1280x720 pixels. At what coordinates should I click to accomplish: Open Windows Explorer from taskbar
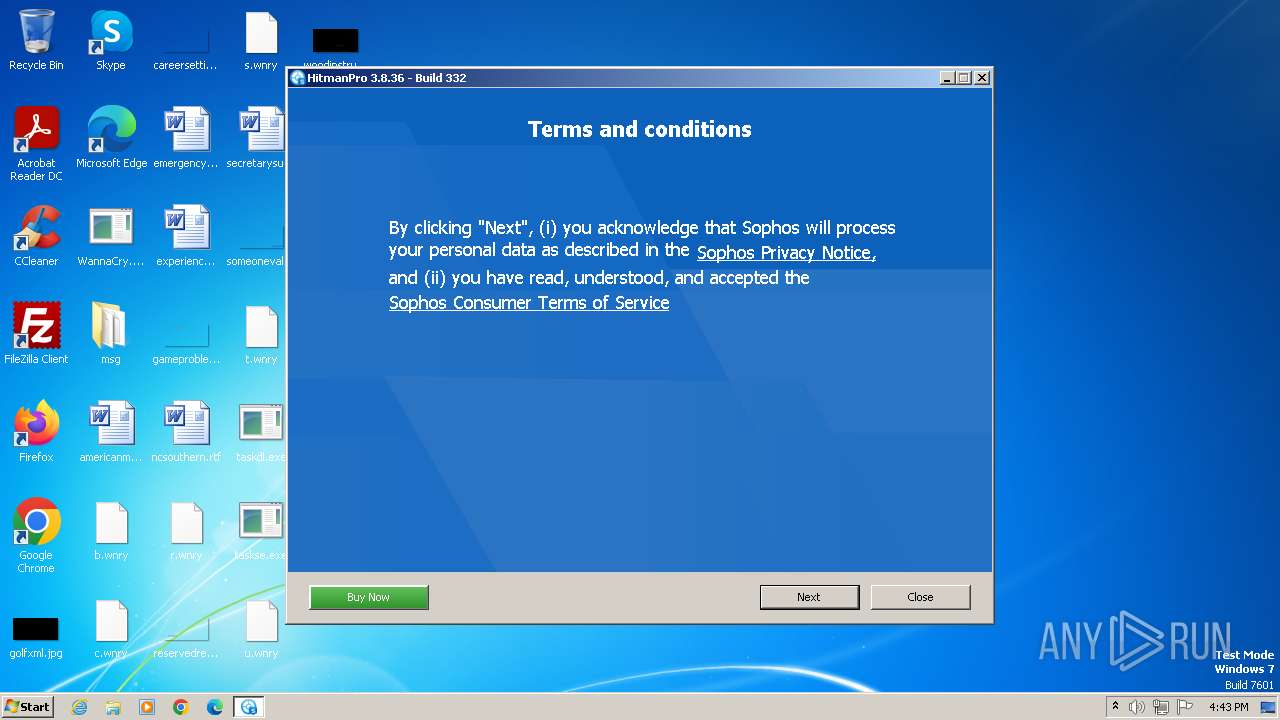pos(113,707)
